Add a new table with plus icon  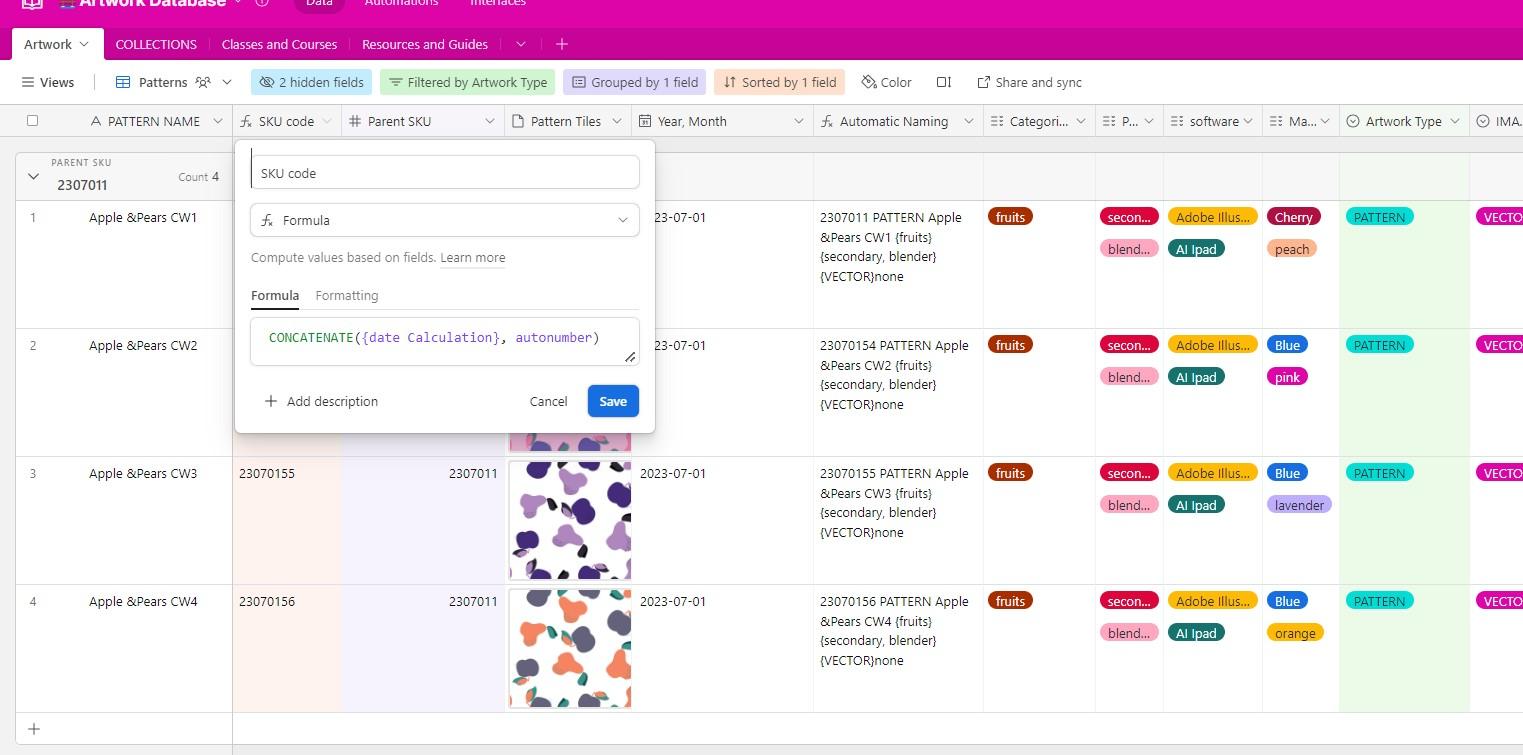tap(562, 44)
